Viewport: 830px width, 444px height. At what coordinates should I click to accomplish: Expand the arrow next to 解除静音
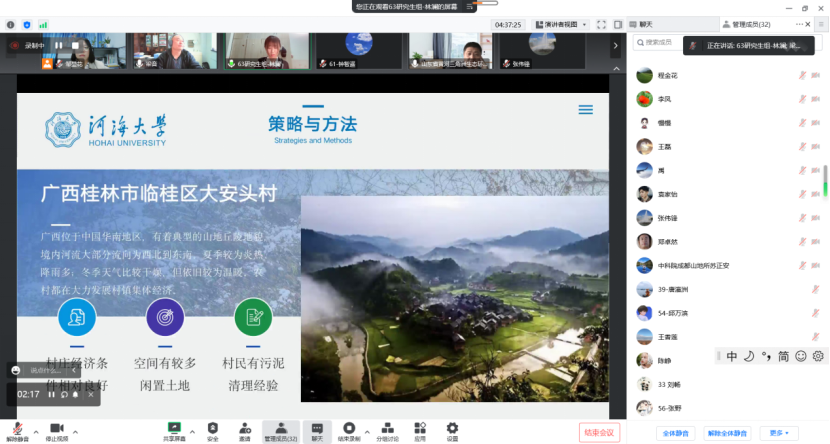tap(37, 427)
